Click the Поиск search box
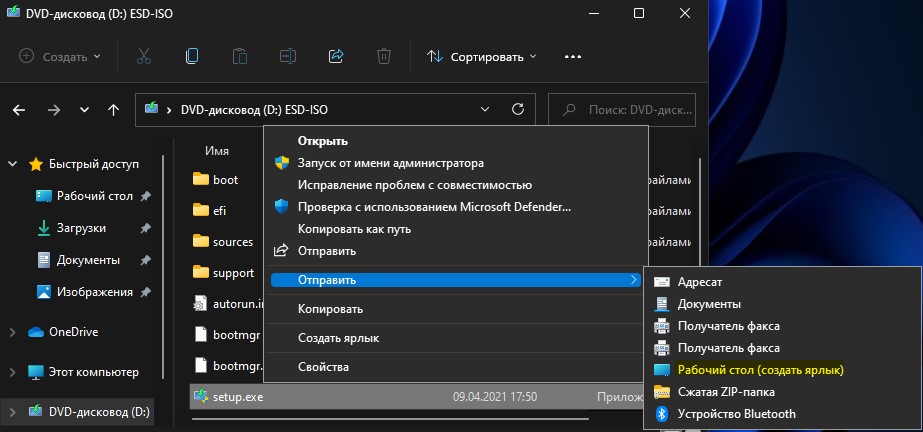This screenshot has height=432, width=923. (622, 109)
